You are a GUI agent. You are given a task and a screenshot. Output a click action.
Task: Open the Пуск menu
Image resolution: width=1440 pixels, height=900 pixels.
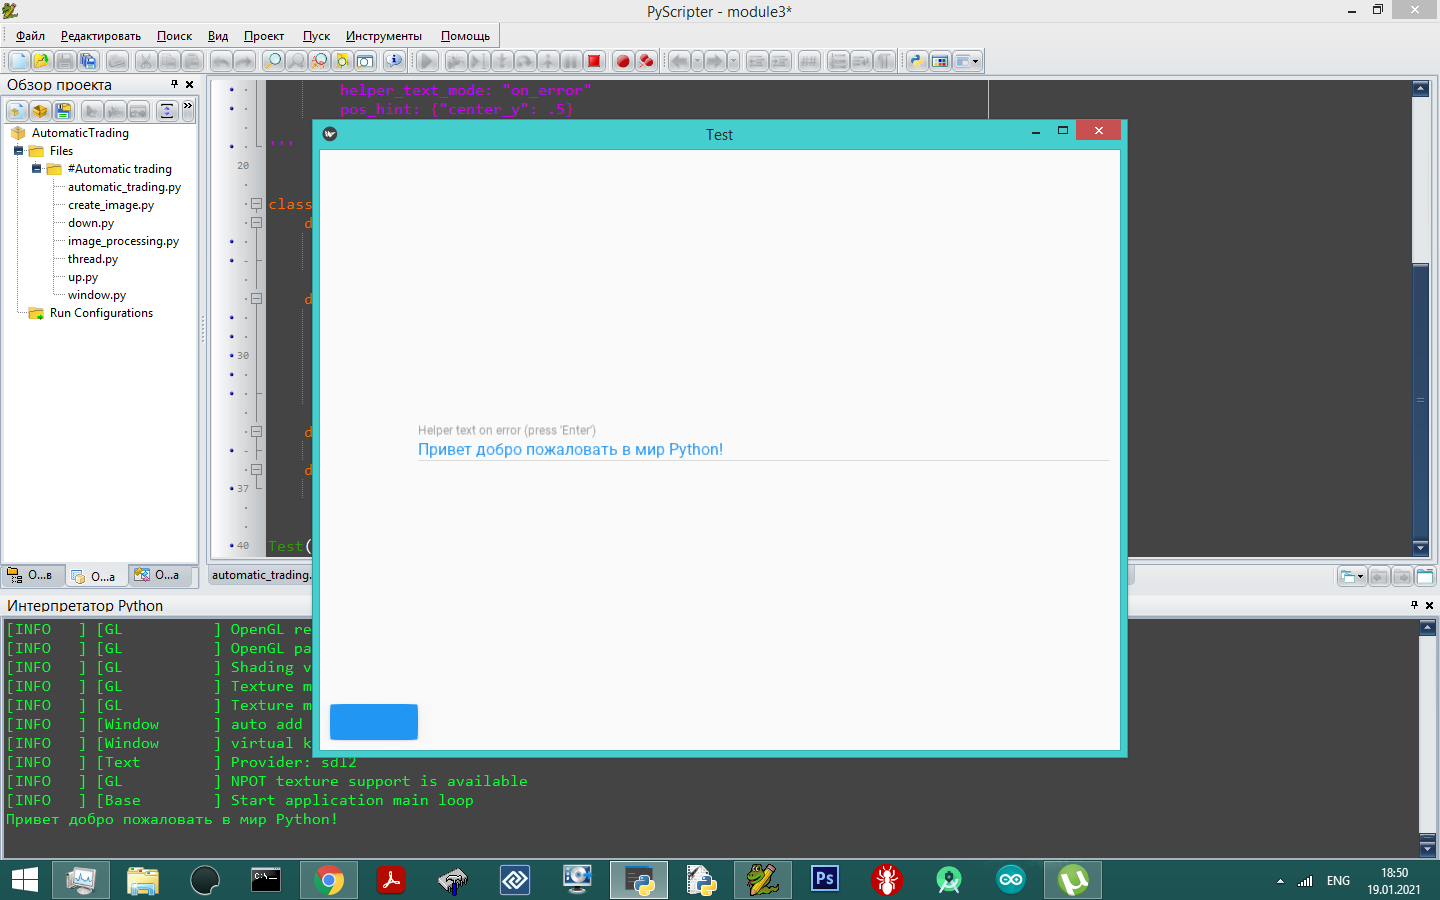[316, 36]
